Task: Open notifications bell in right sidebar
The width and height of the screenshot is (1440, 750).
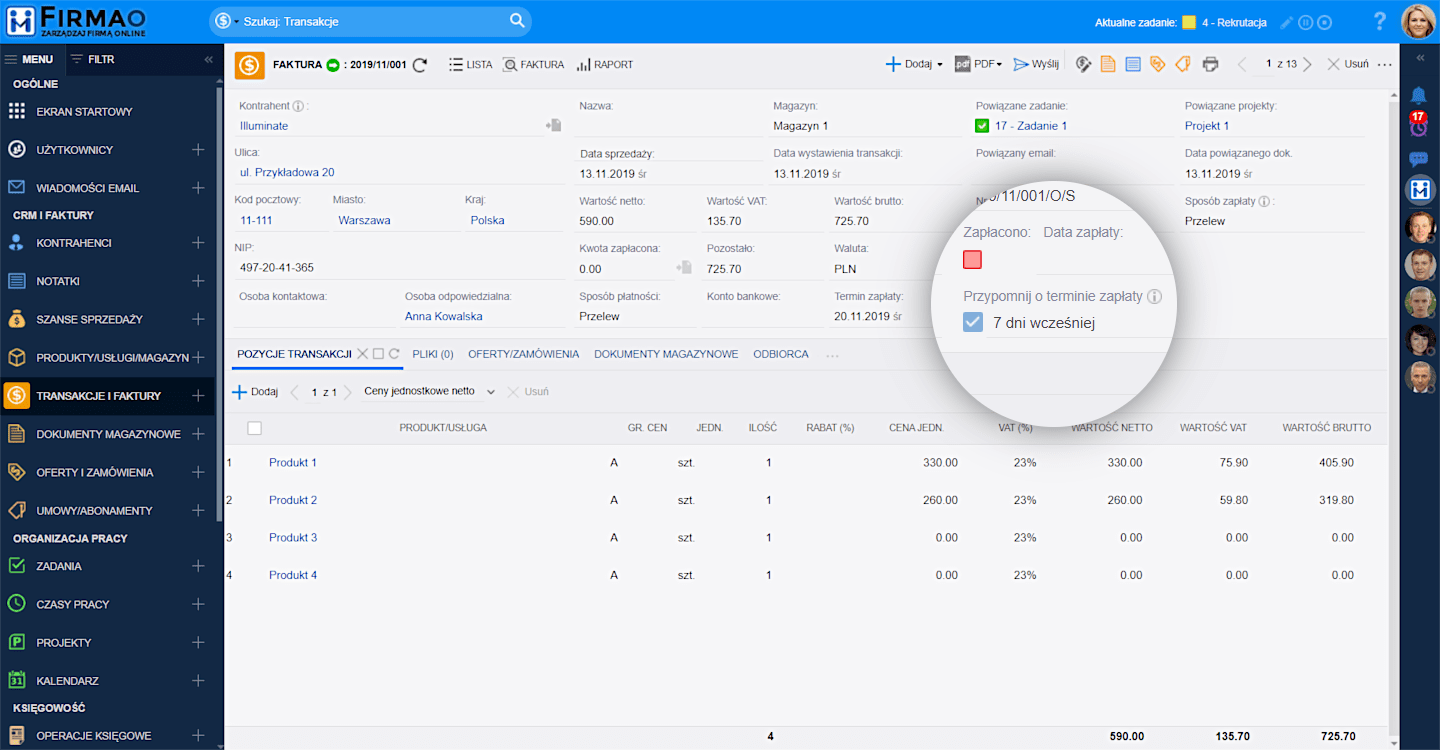Action: click(1418, 95)
